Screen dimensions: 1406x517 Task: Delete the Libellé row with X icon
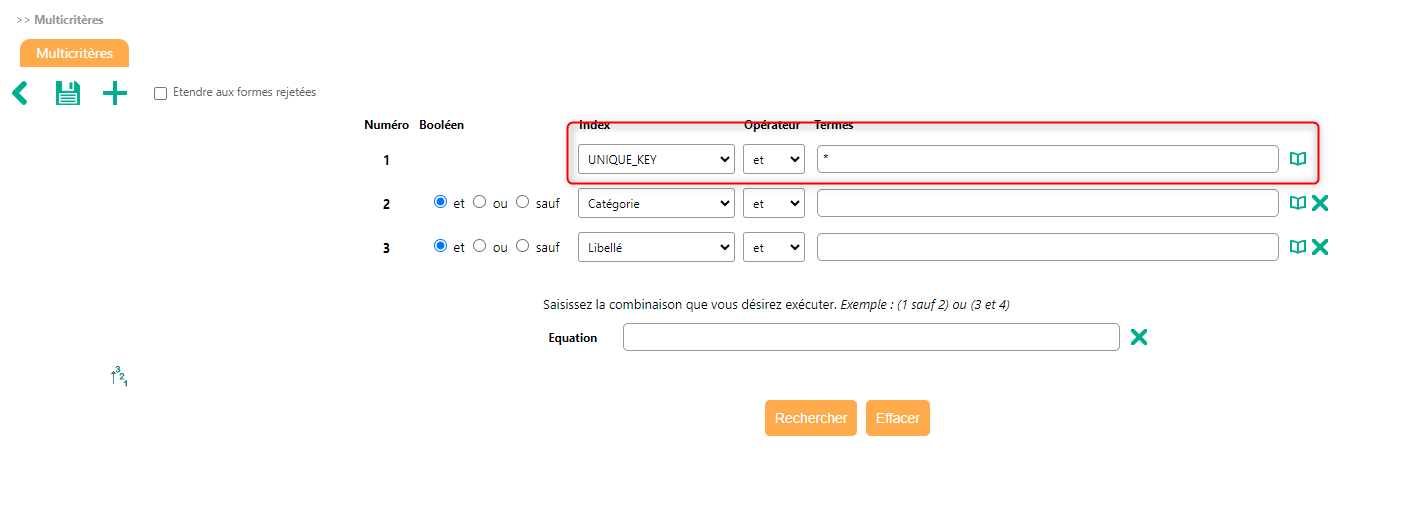pos(1320,247)
